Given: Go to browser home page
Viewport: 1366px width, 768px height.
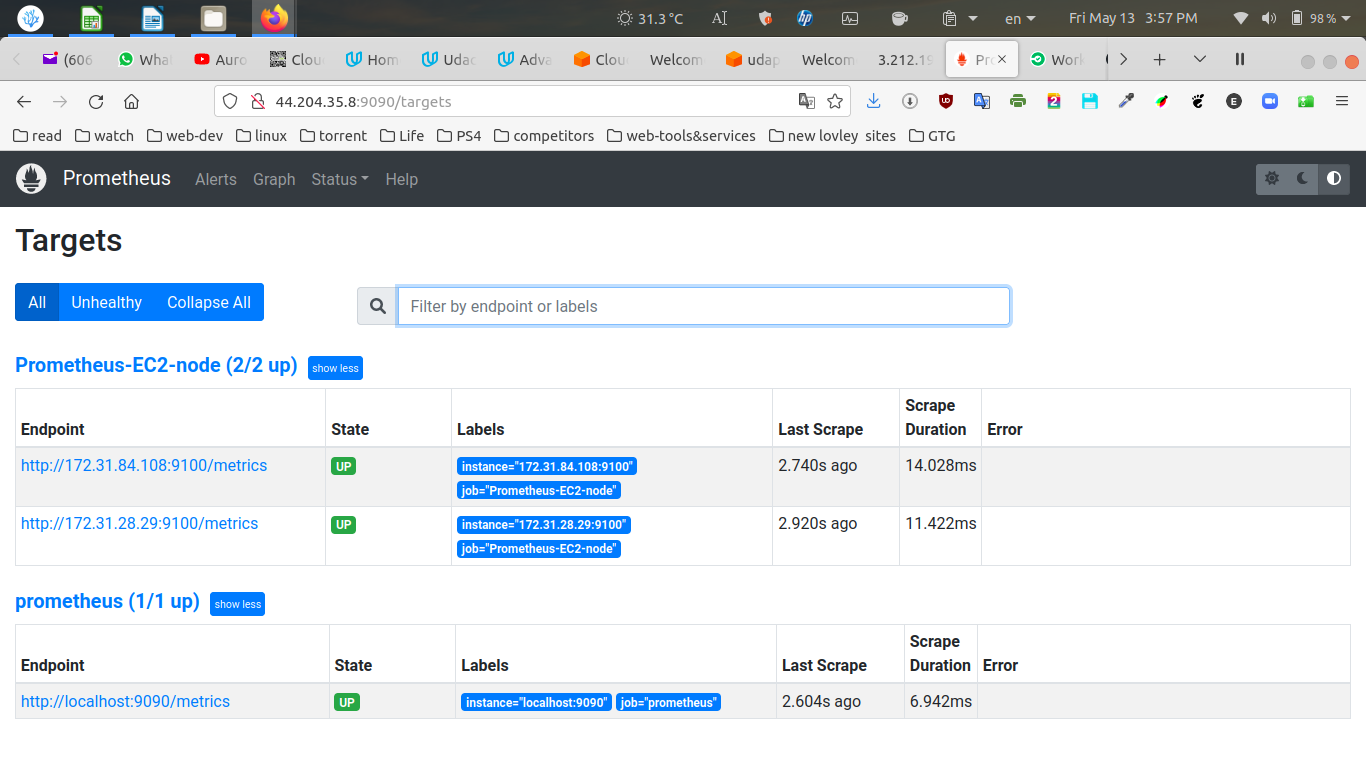Looking at the screenshot, I should pos(131,101).
